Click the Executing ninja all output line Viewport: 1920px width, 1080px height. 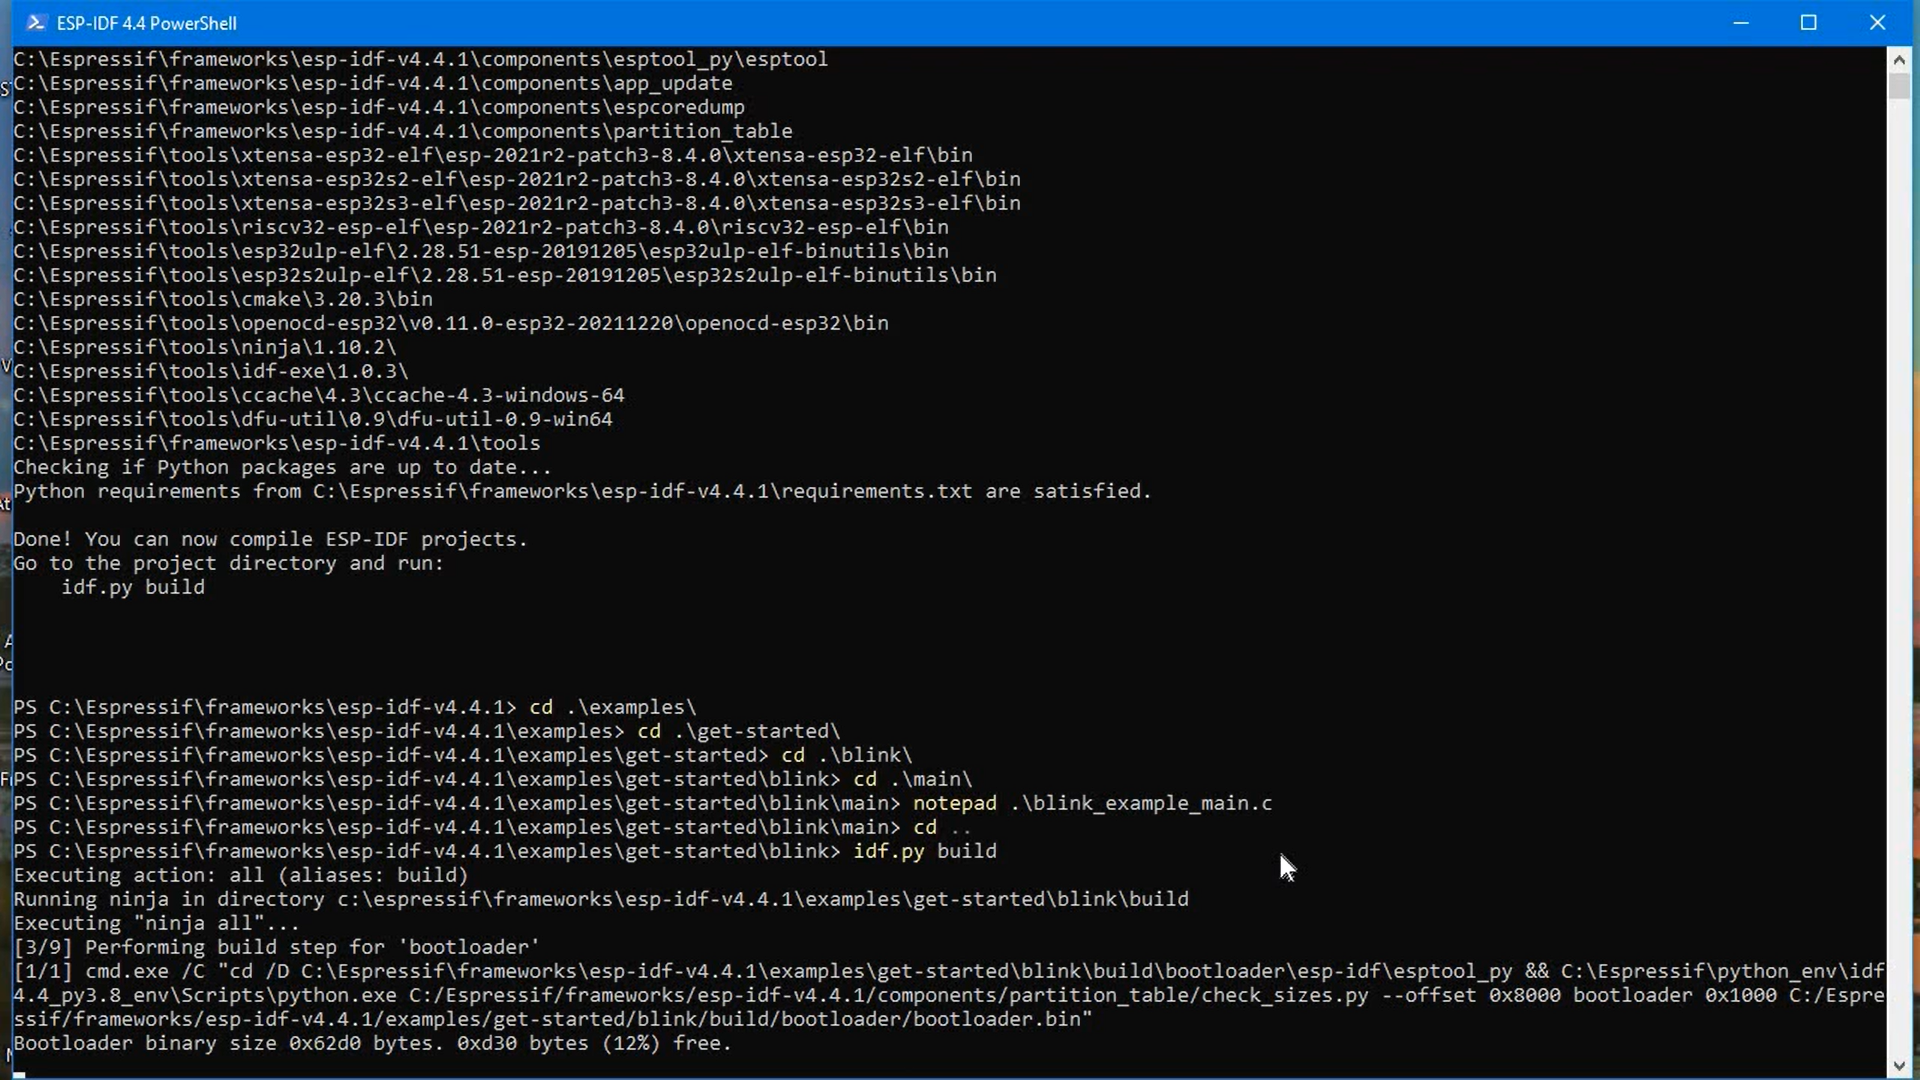155,922
